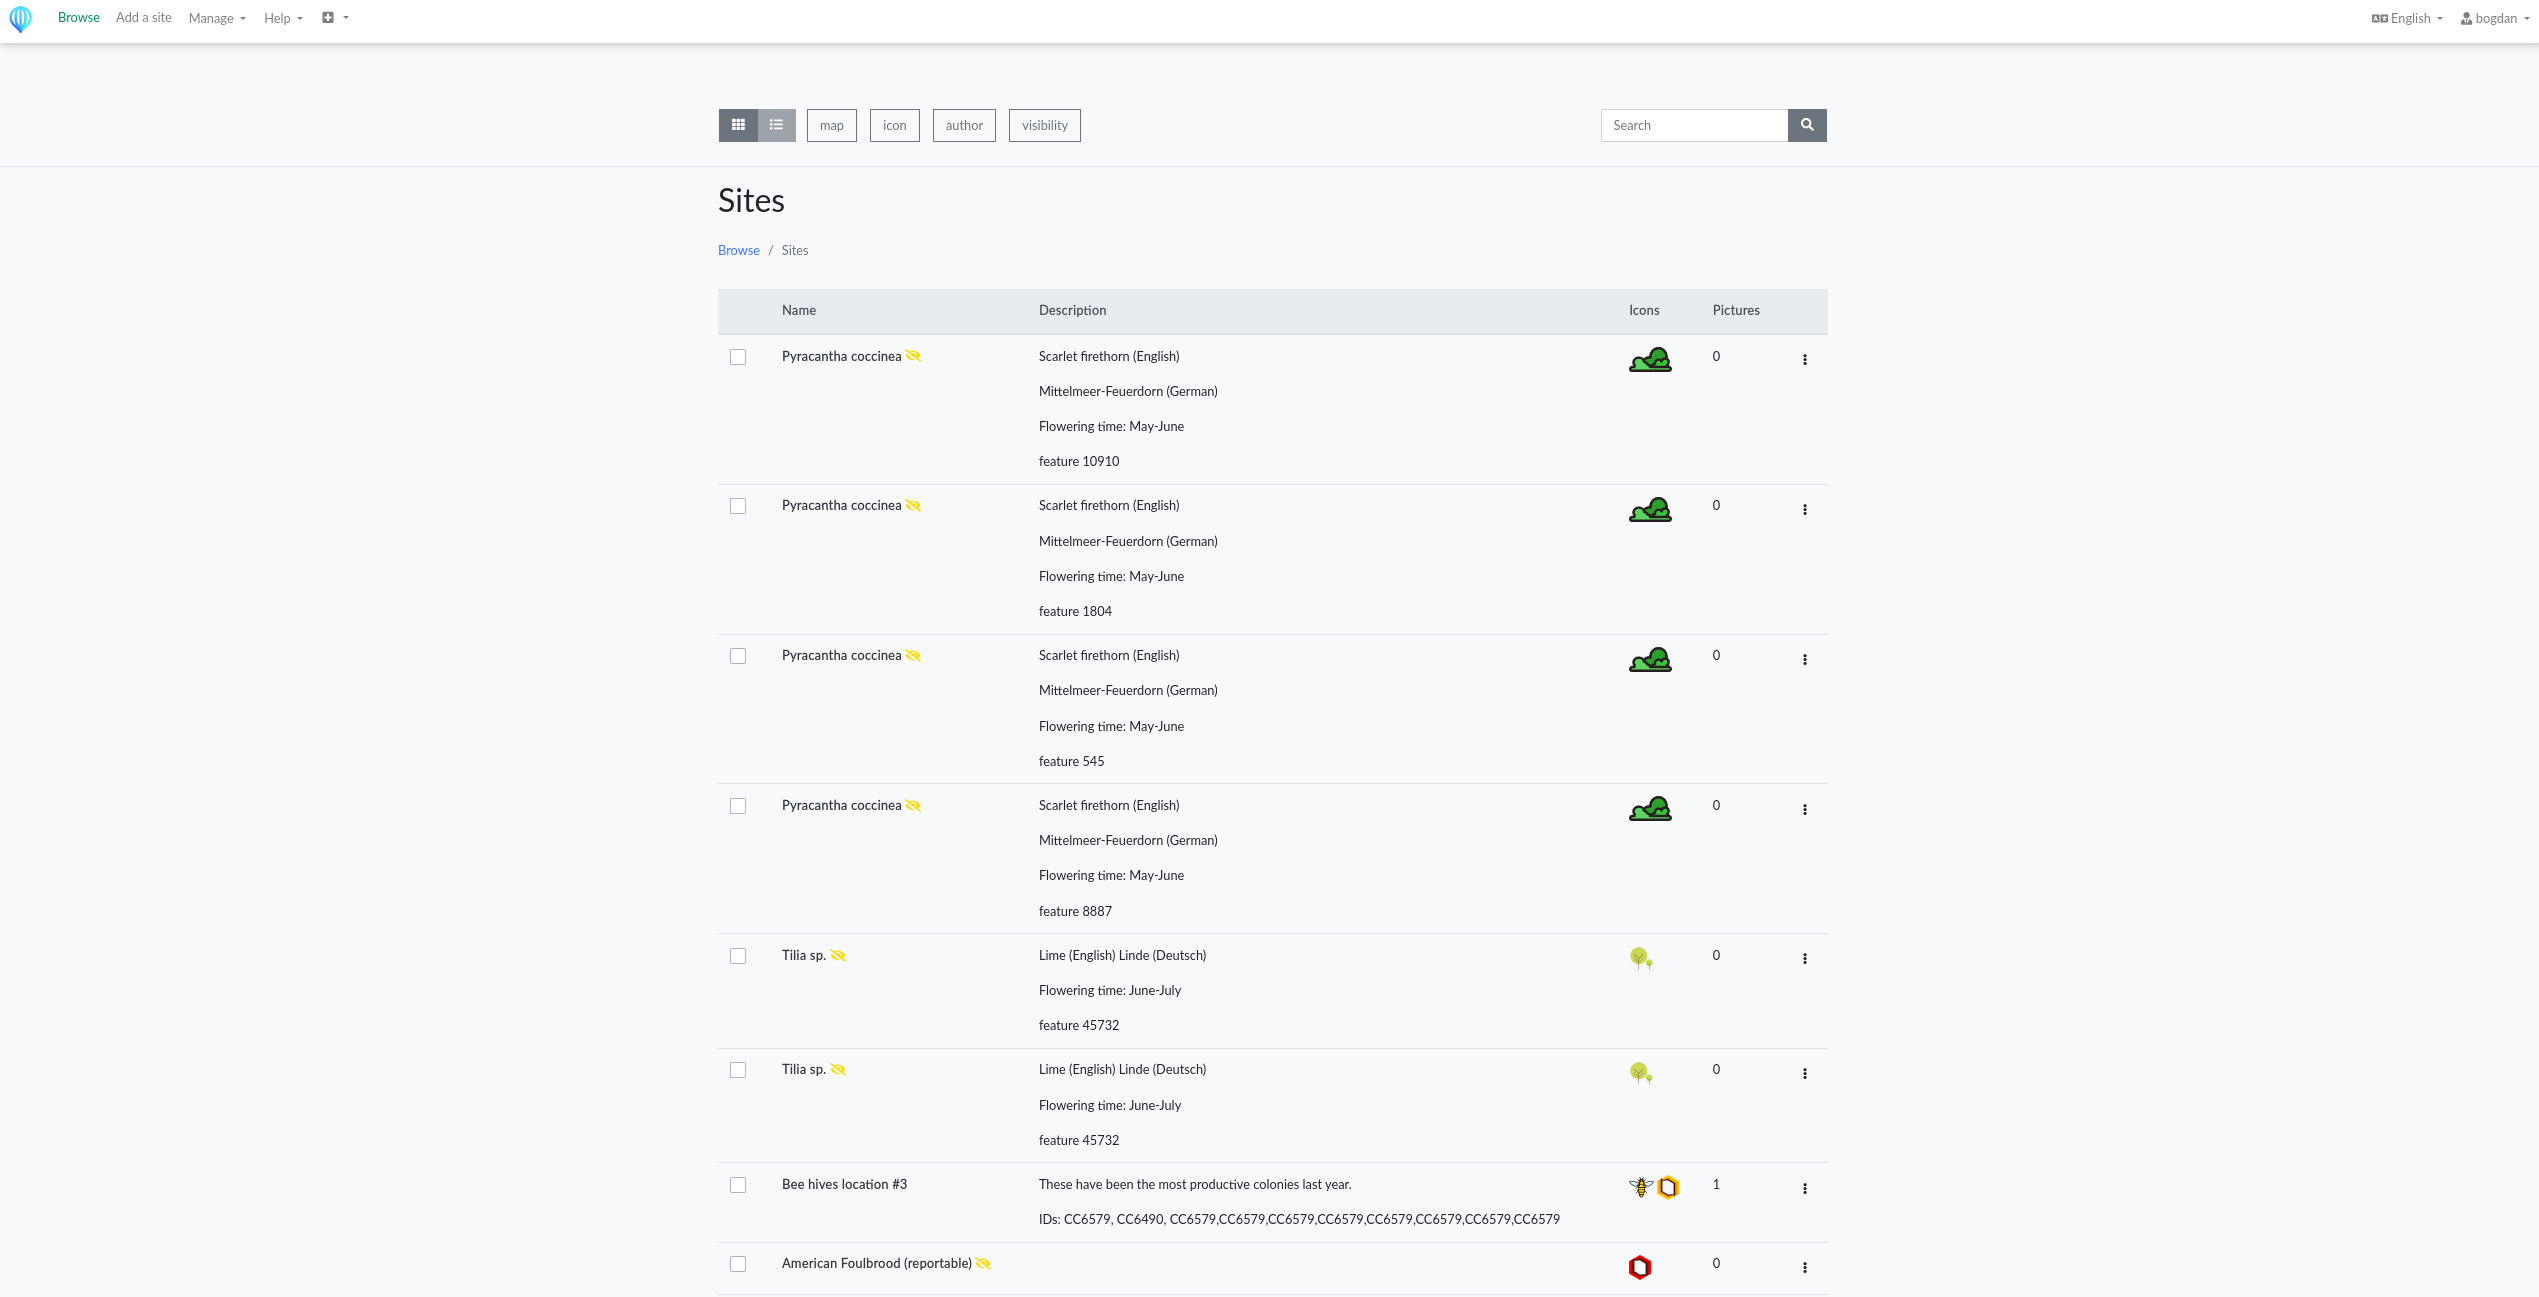Click the Browse breadcrumb link
2539x1297 pixels.
tap(738, 250)
